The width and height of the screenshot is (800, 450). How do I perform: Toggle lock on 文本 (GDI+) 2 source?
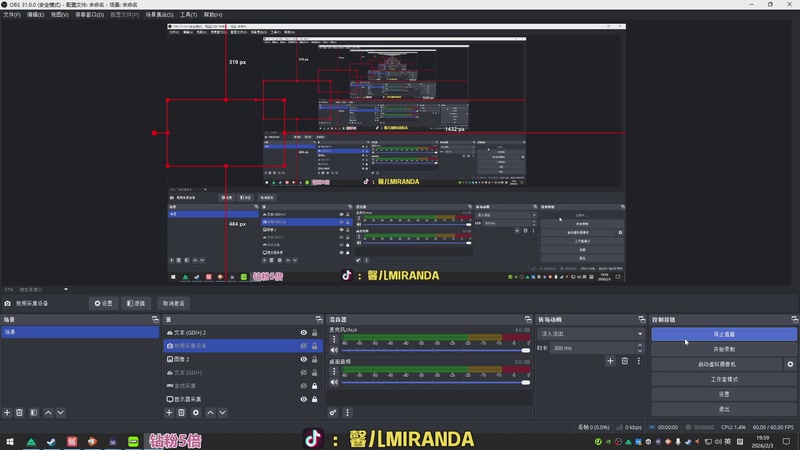point(315,333)
